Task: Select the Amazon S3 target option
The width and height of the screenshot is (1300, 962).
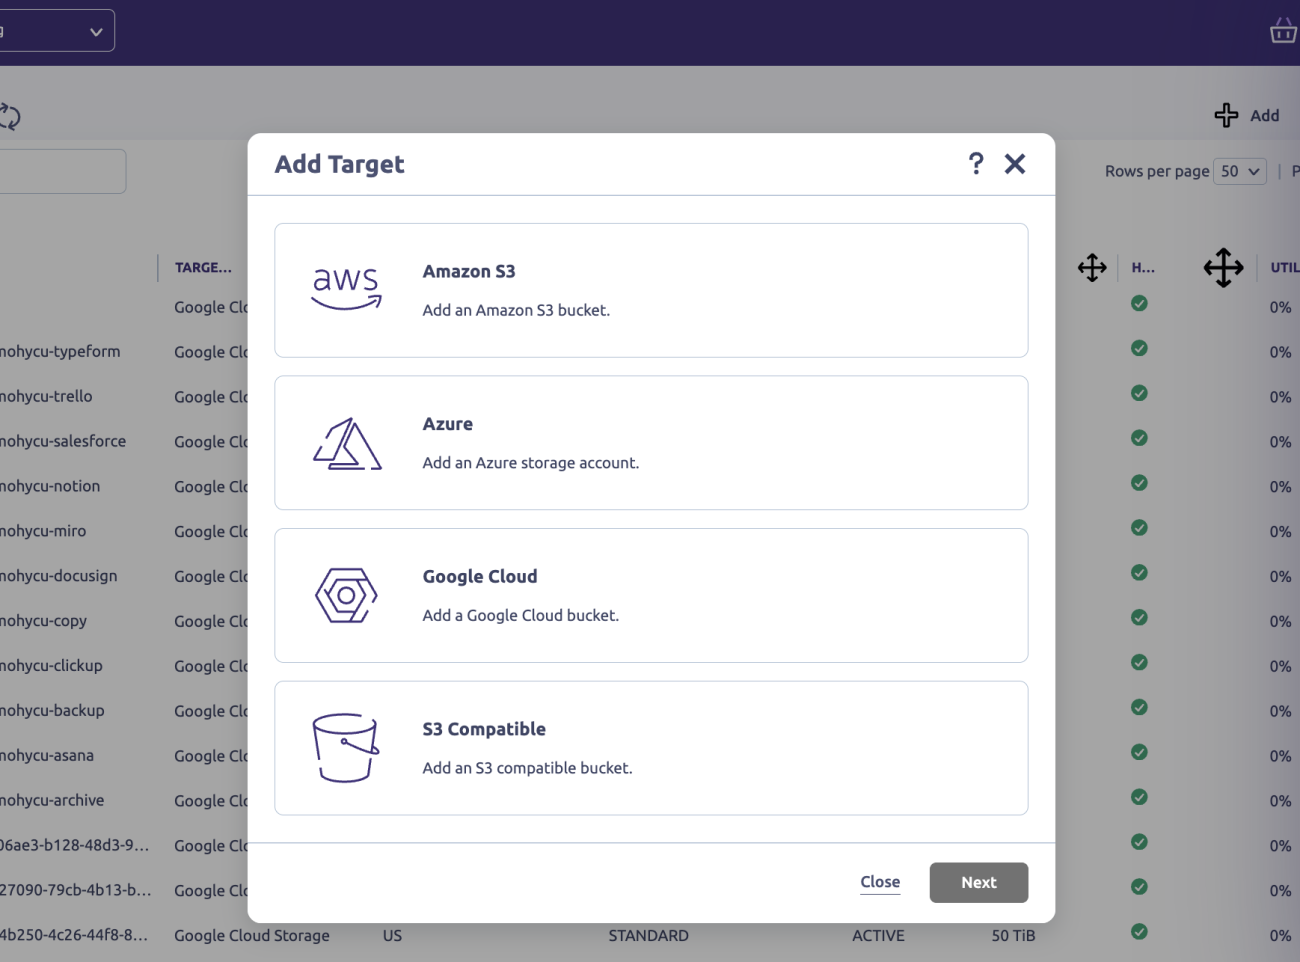Action: (x=650, y=290)
